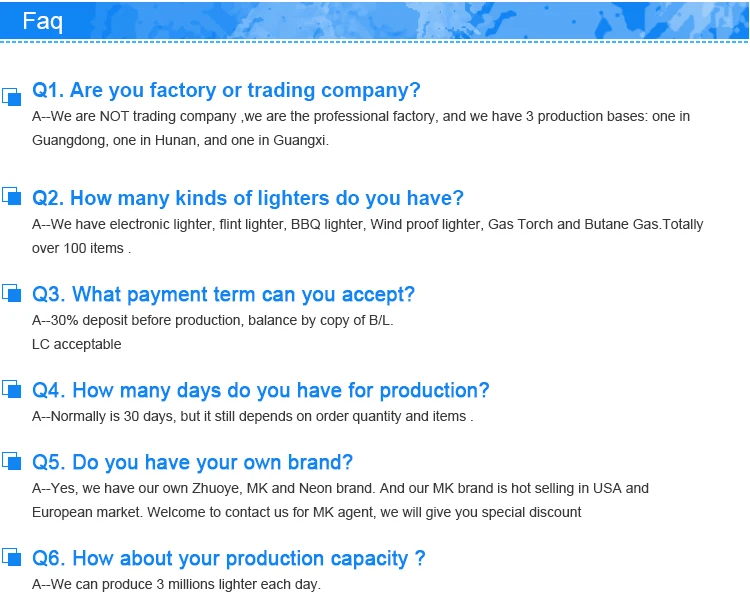
Task: Select the Faq header tab
Action: 42,21
